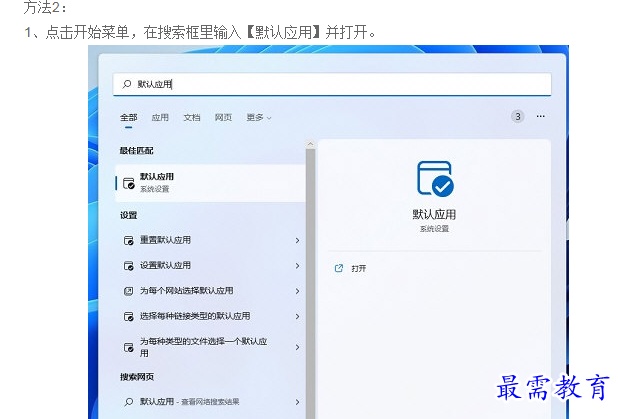Expand the chevron for 为每个网站选择默认应用
The image size is (618, 419).
point(297,291)
